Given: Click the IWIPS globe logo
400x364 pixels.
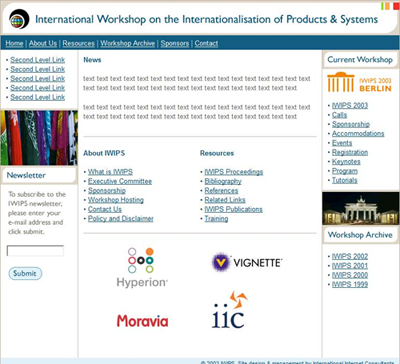Looking at the screenshot, I should point(19,19).
